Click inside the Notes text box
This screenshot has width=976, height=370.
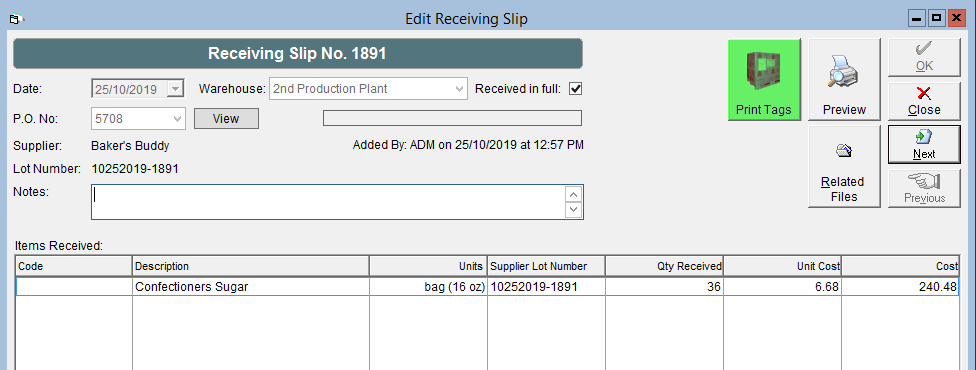[x=329, y=202]
